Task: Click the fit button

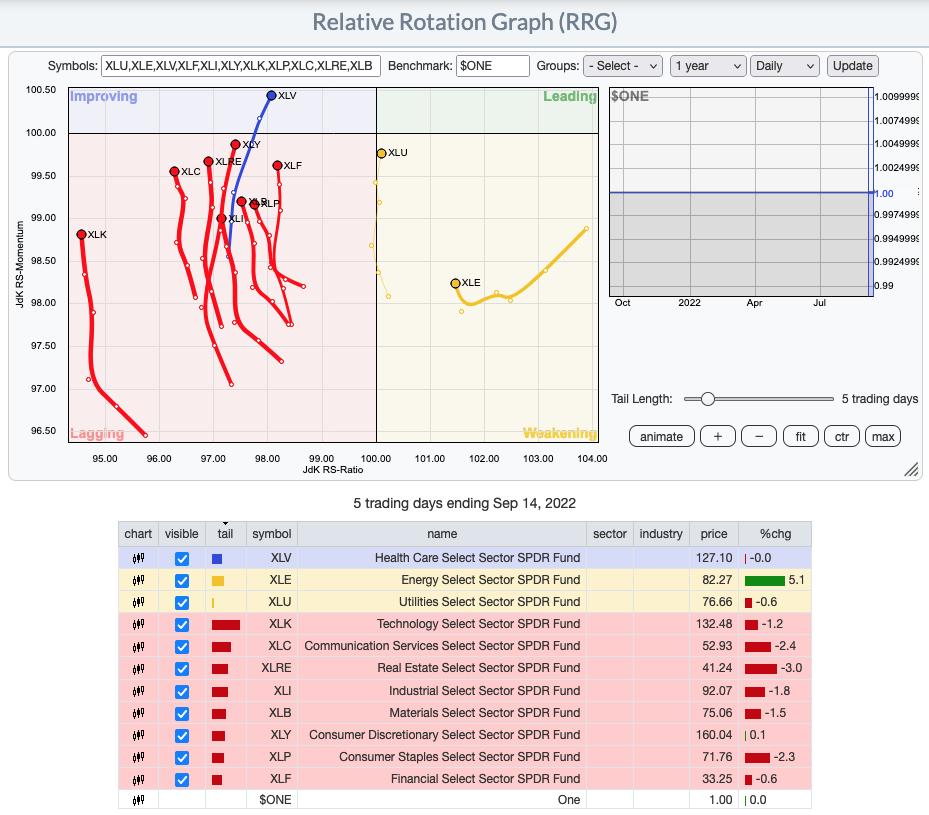Action: (x=800, y=437)
